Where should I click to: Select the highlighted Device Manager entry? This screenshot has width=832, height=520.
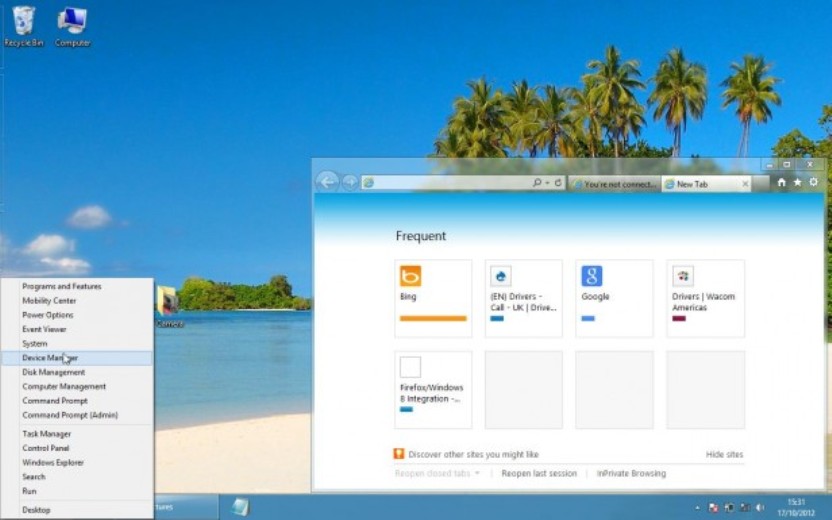77,358
